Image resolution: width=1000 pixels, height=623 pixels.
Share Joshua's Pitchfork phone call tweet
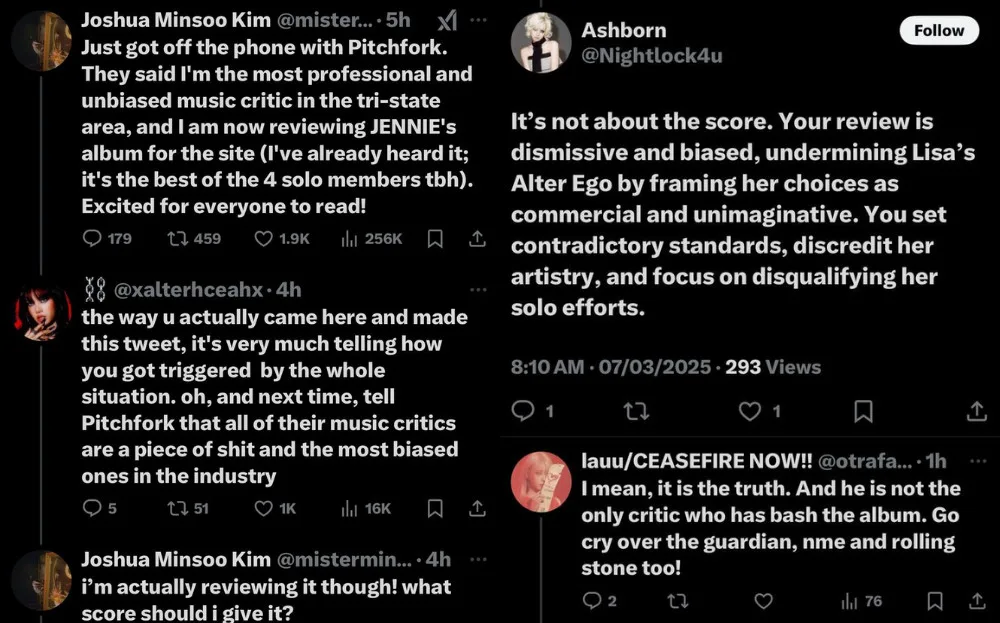click(x=478, y=238)
